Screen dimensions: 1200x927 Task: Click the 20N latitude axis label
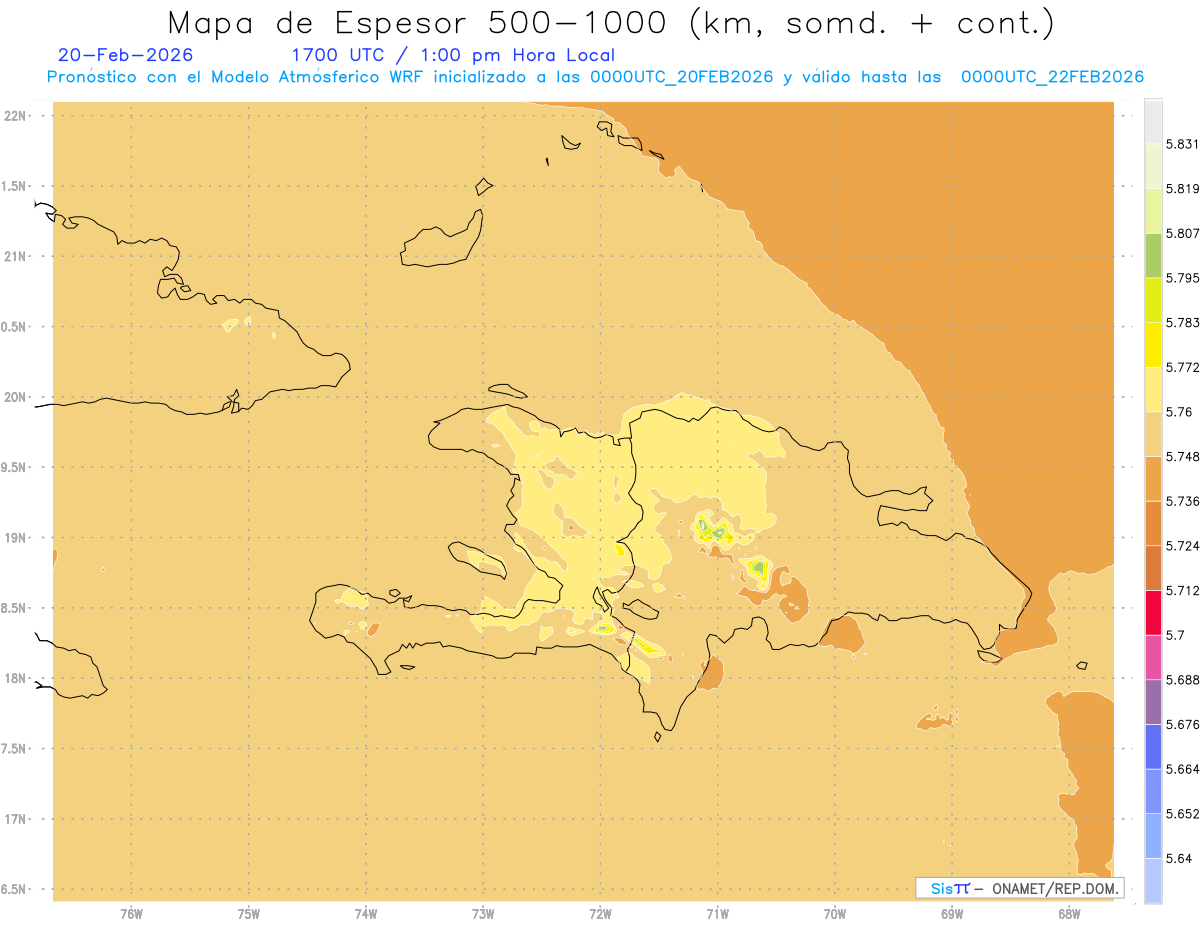pyautogui.click(x=14, y=397)
